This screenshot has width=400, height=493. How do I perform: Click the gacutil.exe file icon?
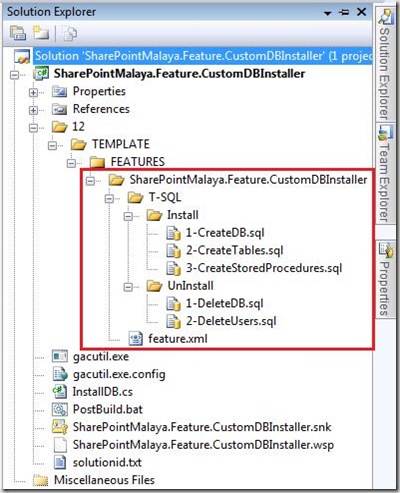pyautogui.click(x=60, y=357)
